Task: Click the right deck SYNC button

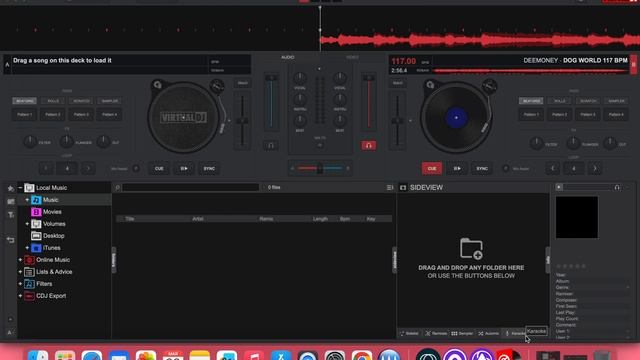Action: tap(482, 168)
